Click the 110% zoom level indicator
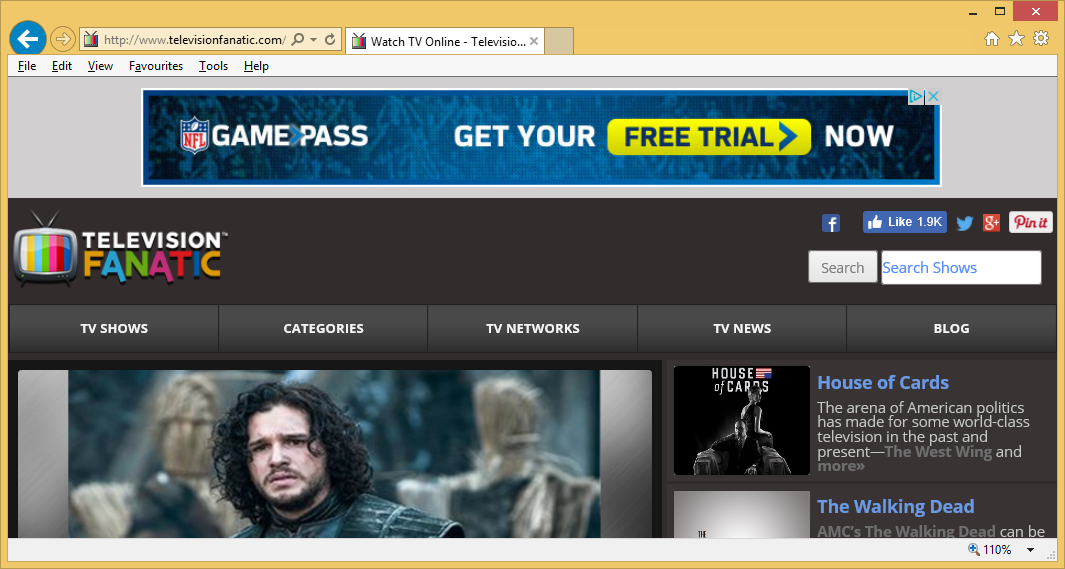The width and height of the screenshot is (1065, 569). coord(990,549)
